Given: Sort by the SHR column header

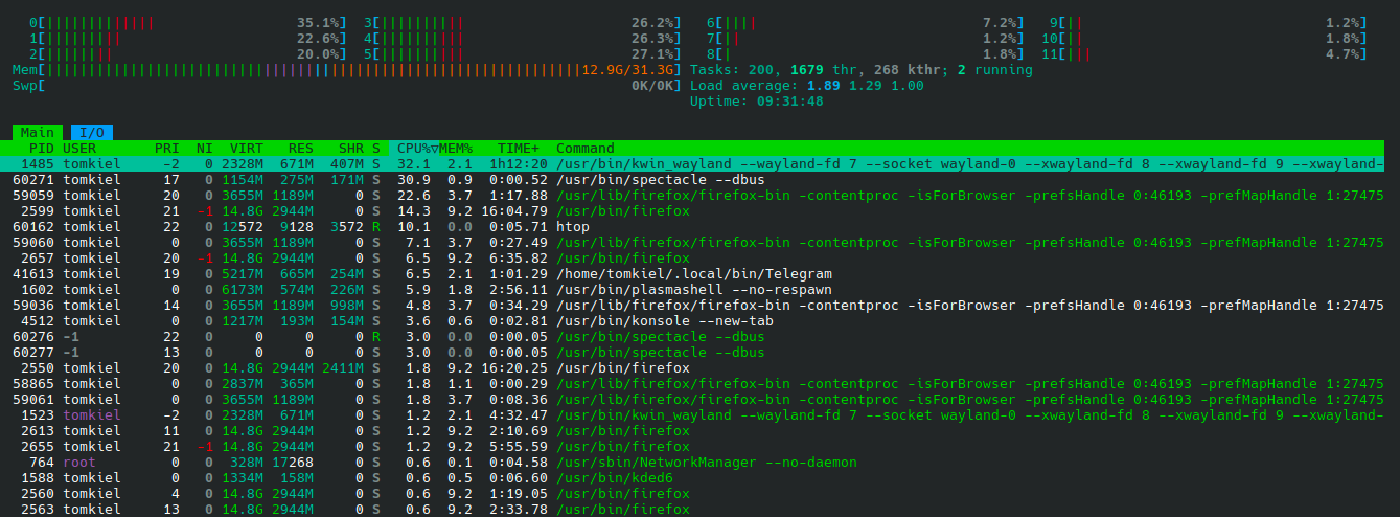Looking at the screenshot, I should tap(352, 148).
